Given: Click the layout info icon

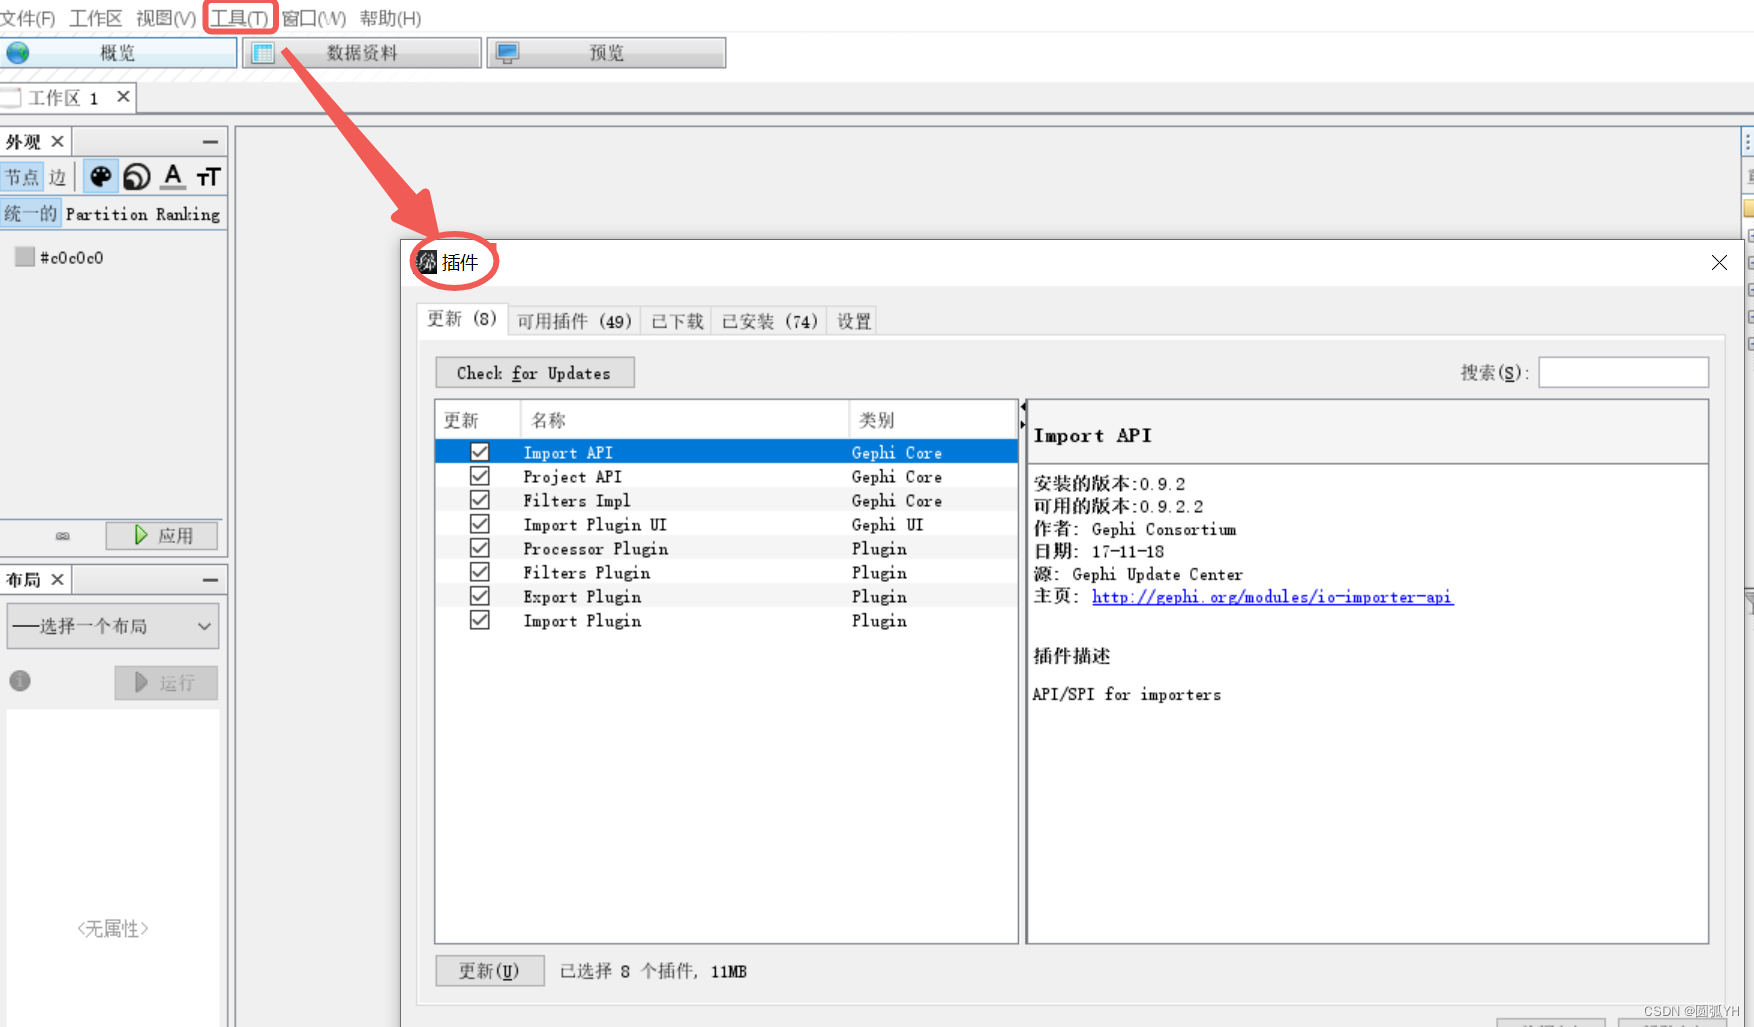Looking at the screenshot, I should (x=20, y=681).
